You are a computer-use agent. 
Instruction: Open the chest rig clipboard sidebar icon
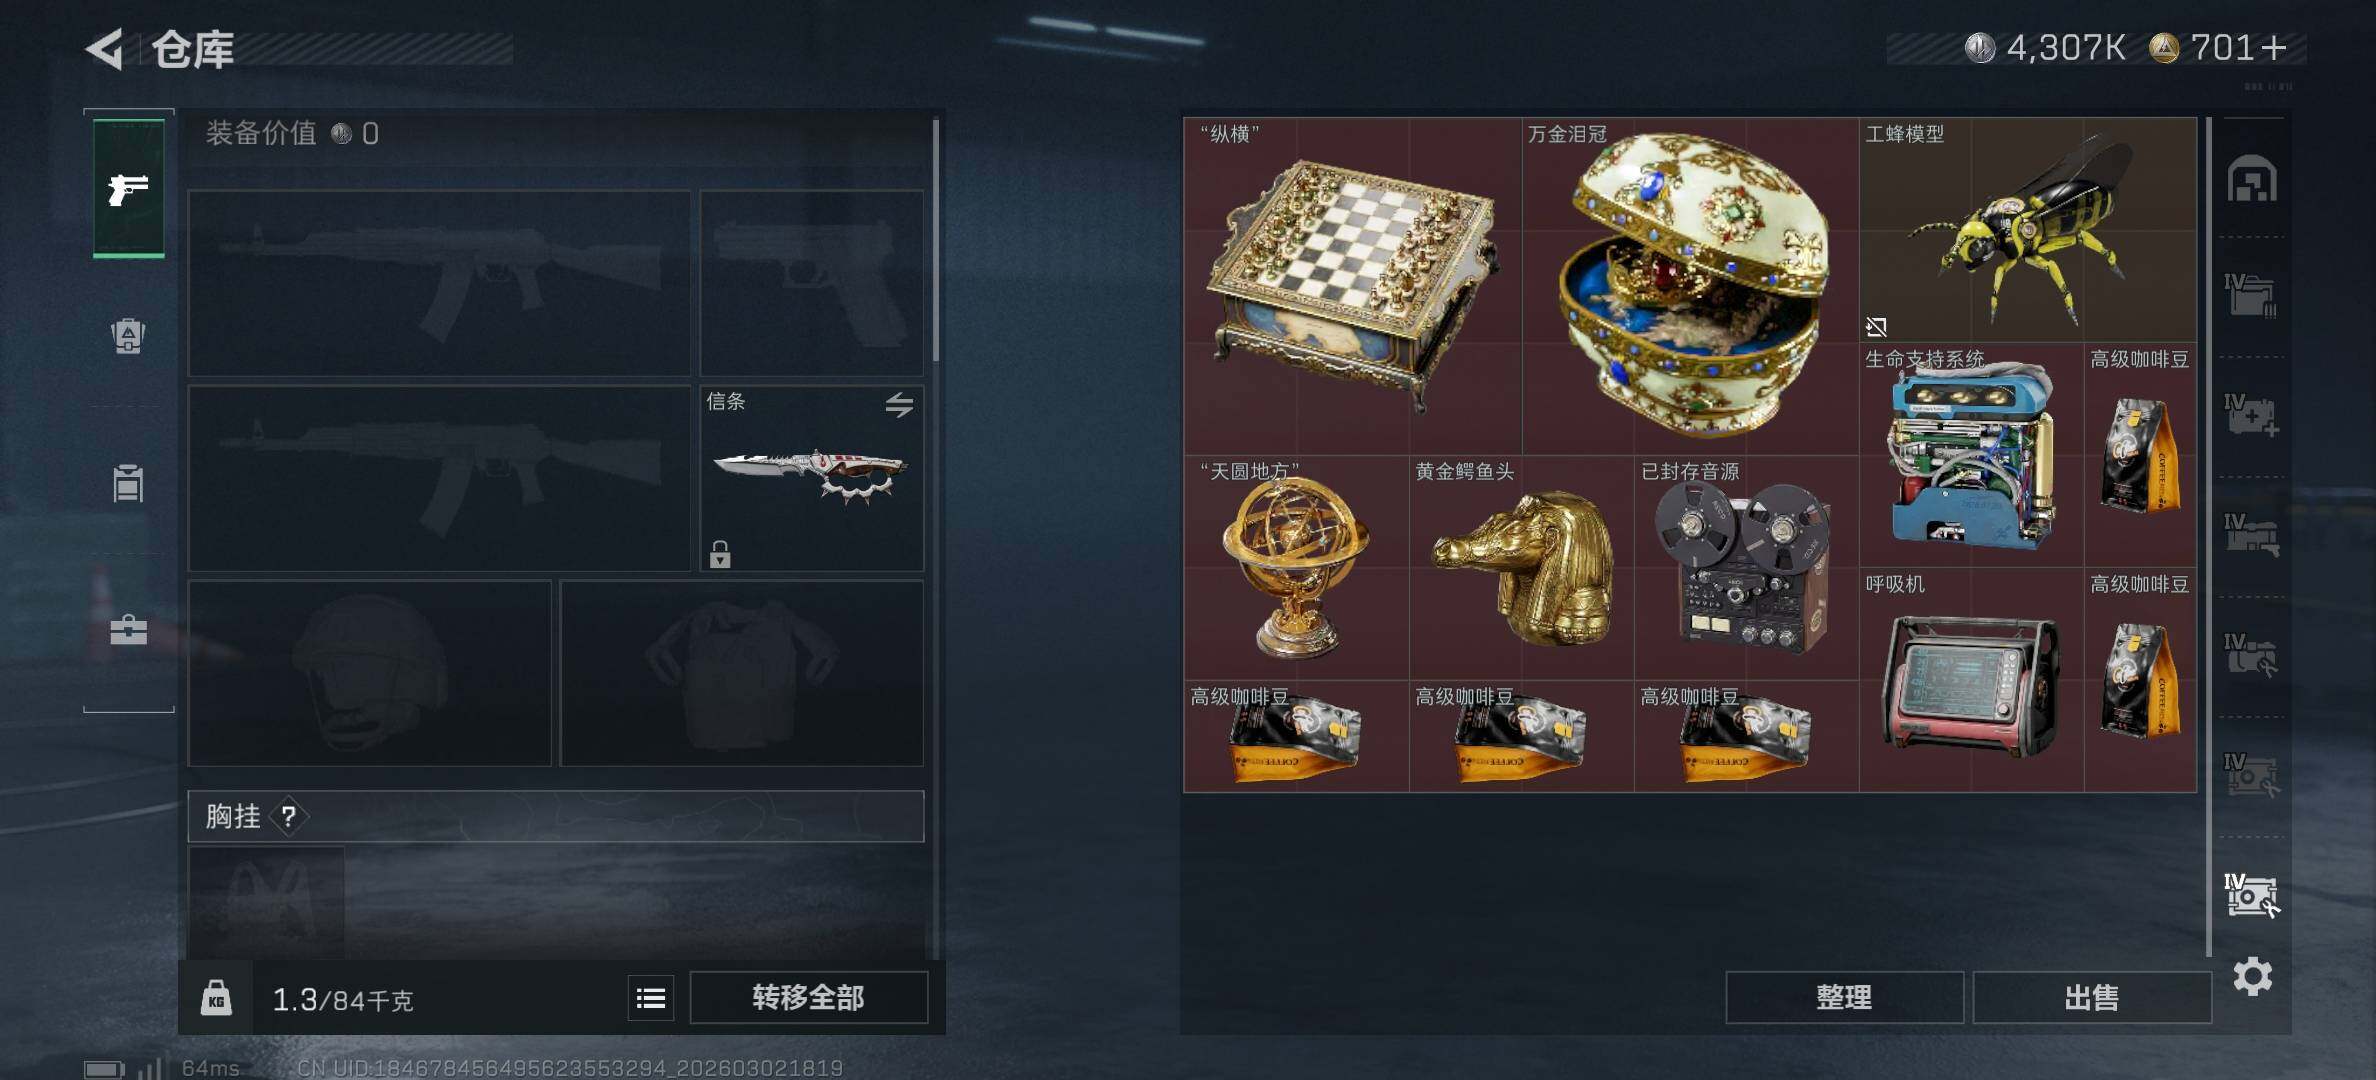pyautogui.click(x=128, y=483)
